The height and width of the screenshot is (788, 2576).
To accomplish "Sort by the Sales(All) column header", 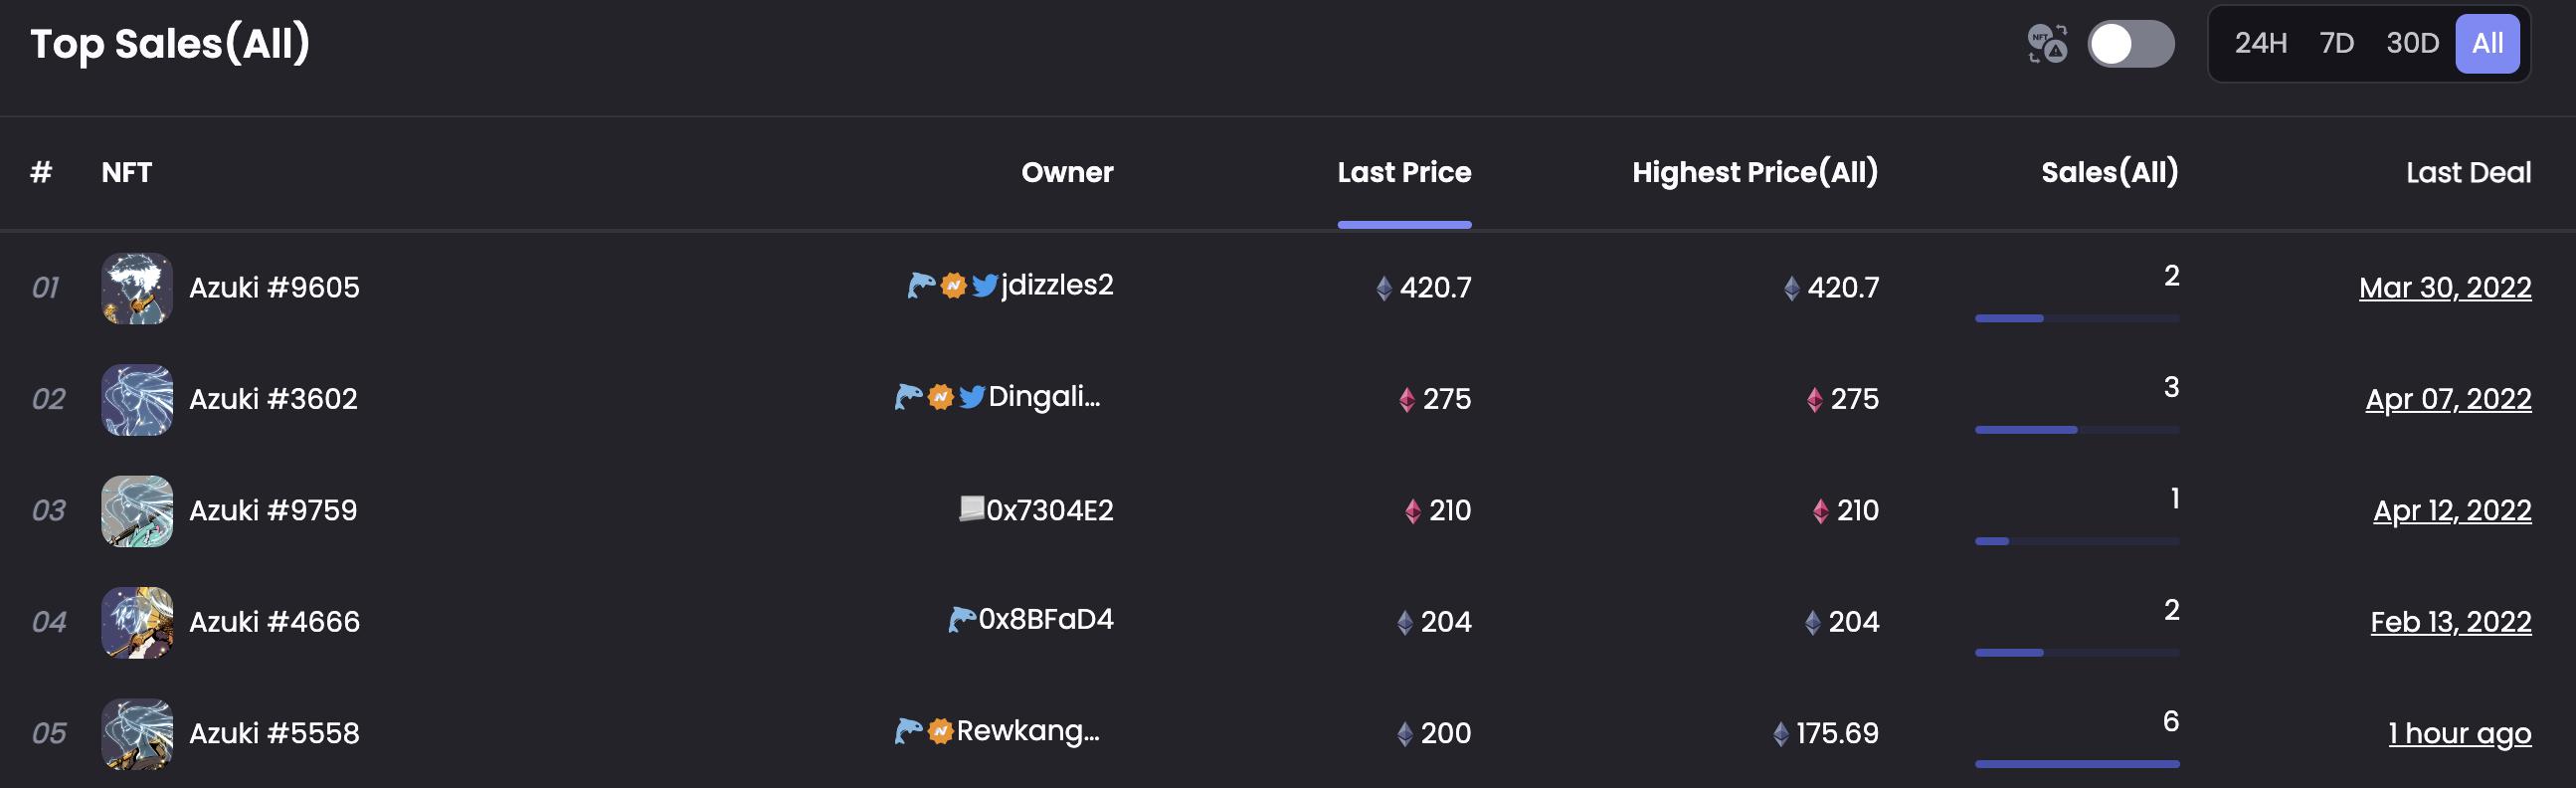I will tap(2109, 172).
